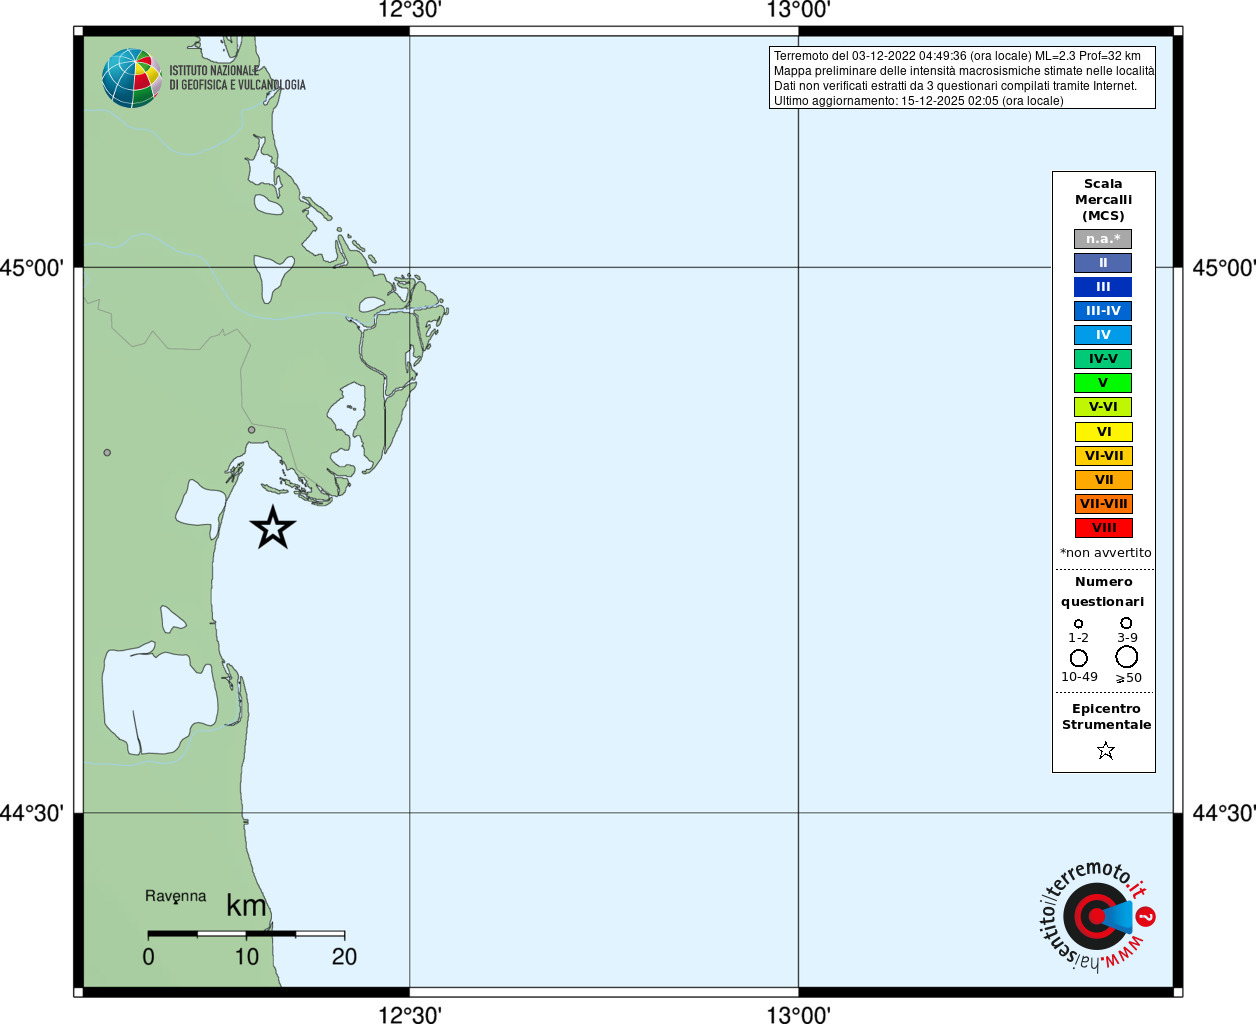
Task: Click the earthquake info text box
Action: (x=962, y=78)
